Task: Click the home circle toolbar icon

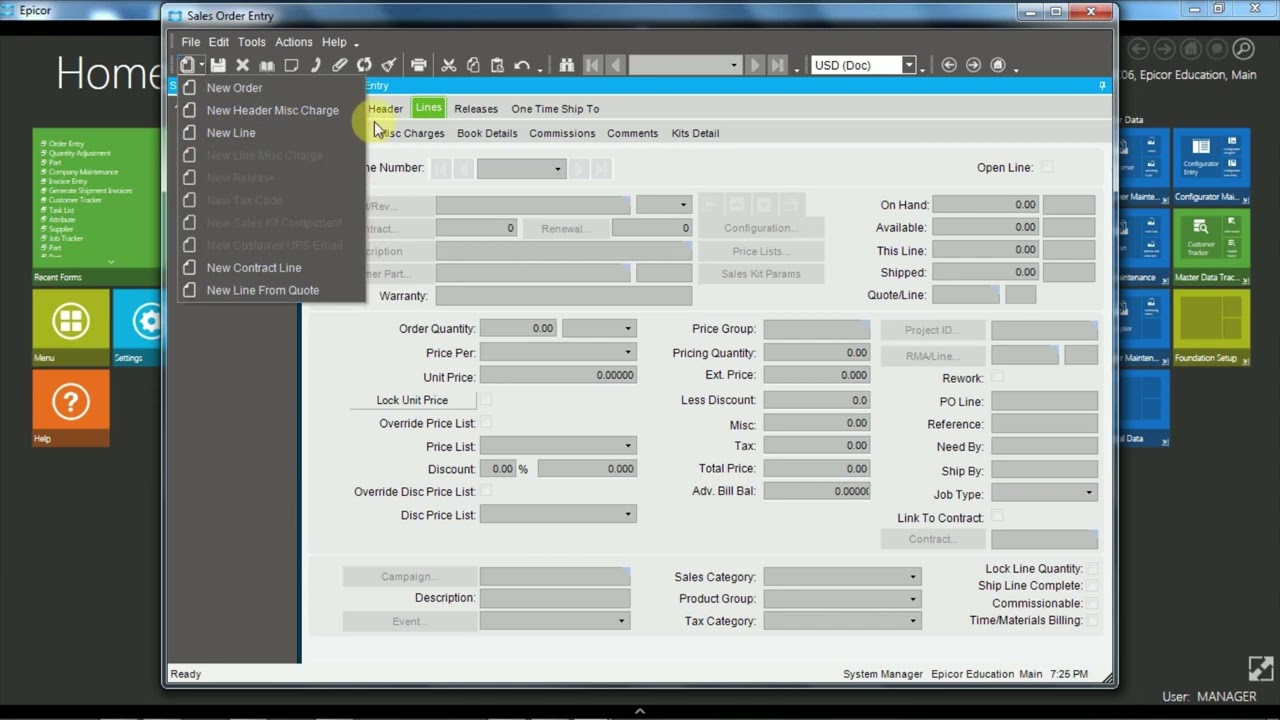Action: (x=998, y=65)
